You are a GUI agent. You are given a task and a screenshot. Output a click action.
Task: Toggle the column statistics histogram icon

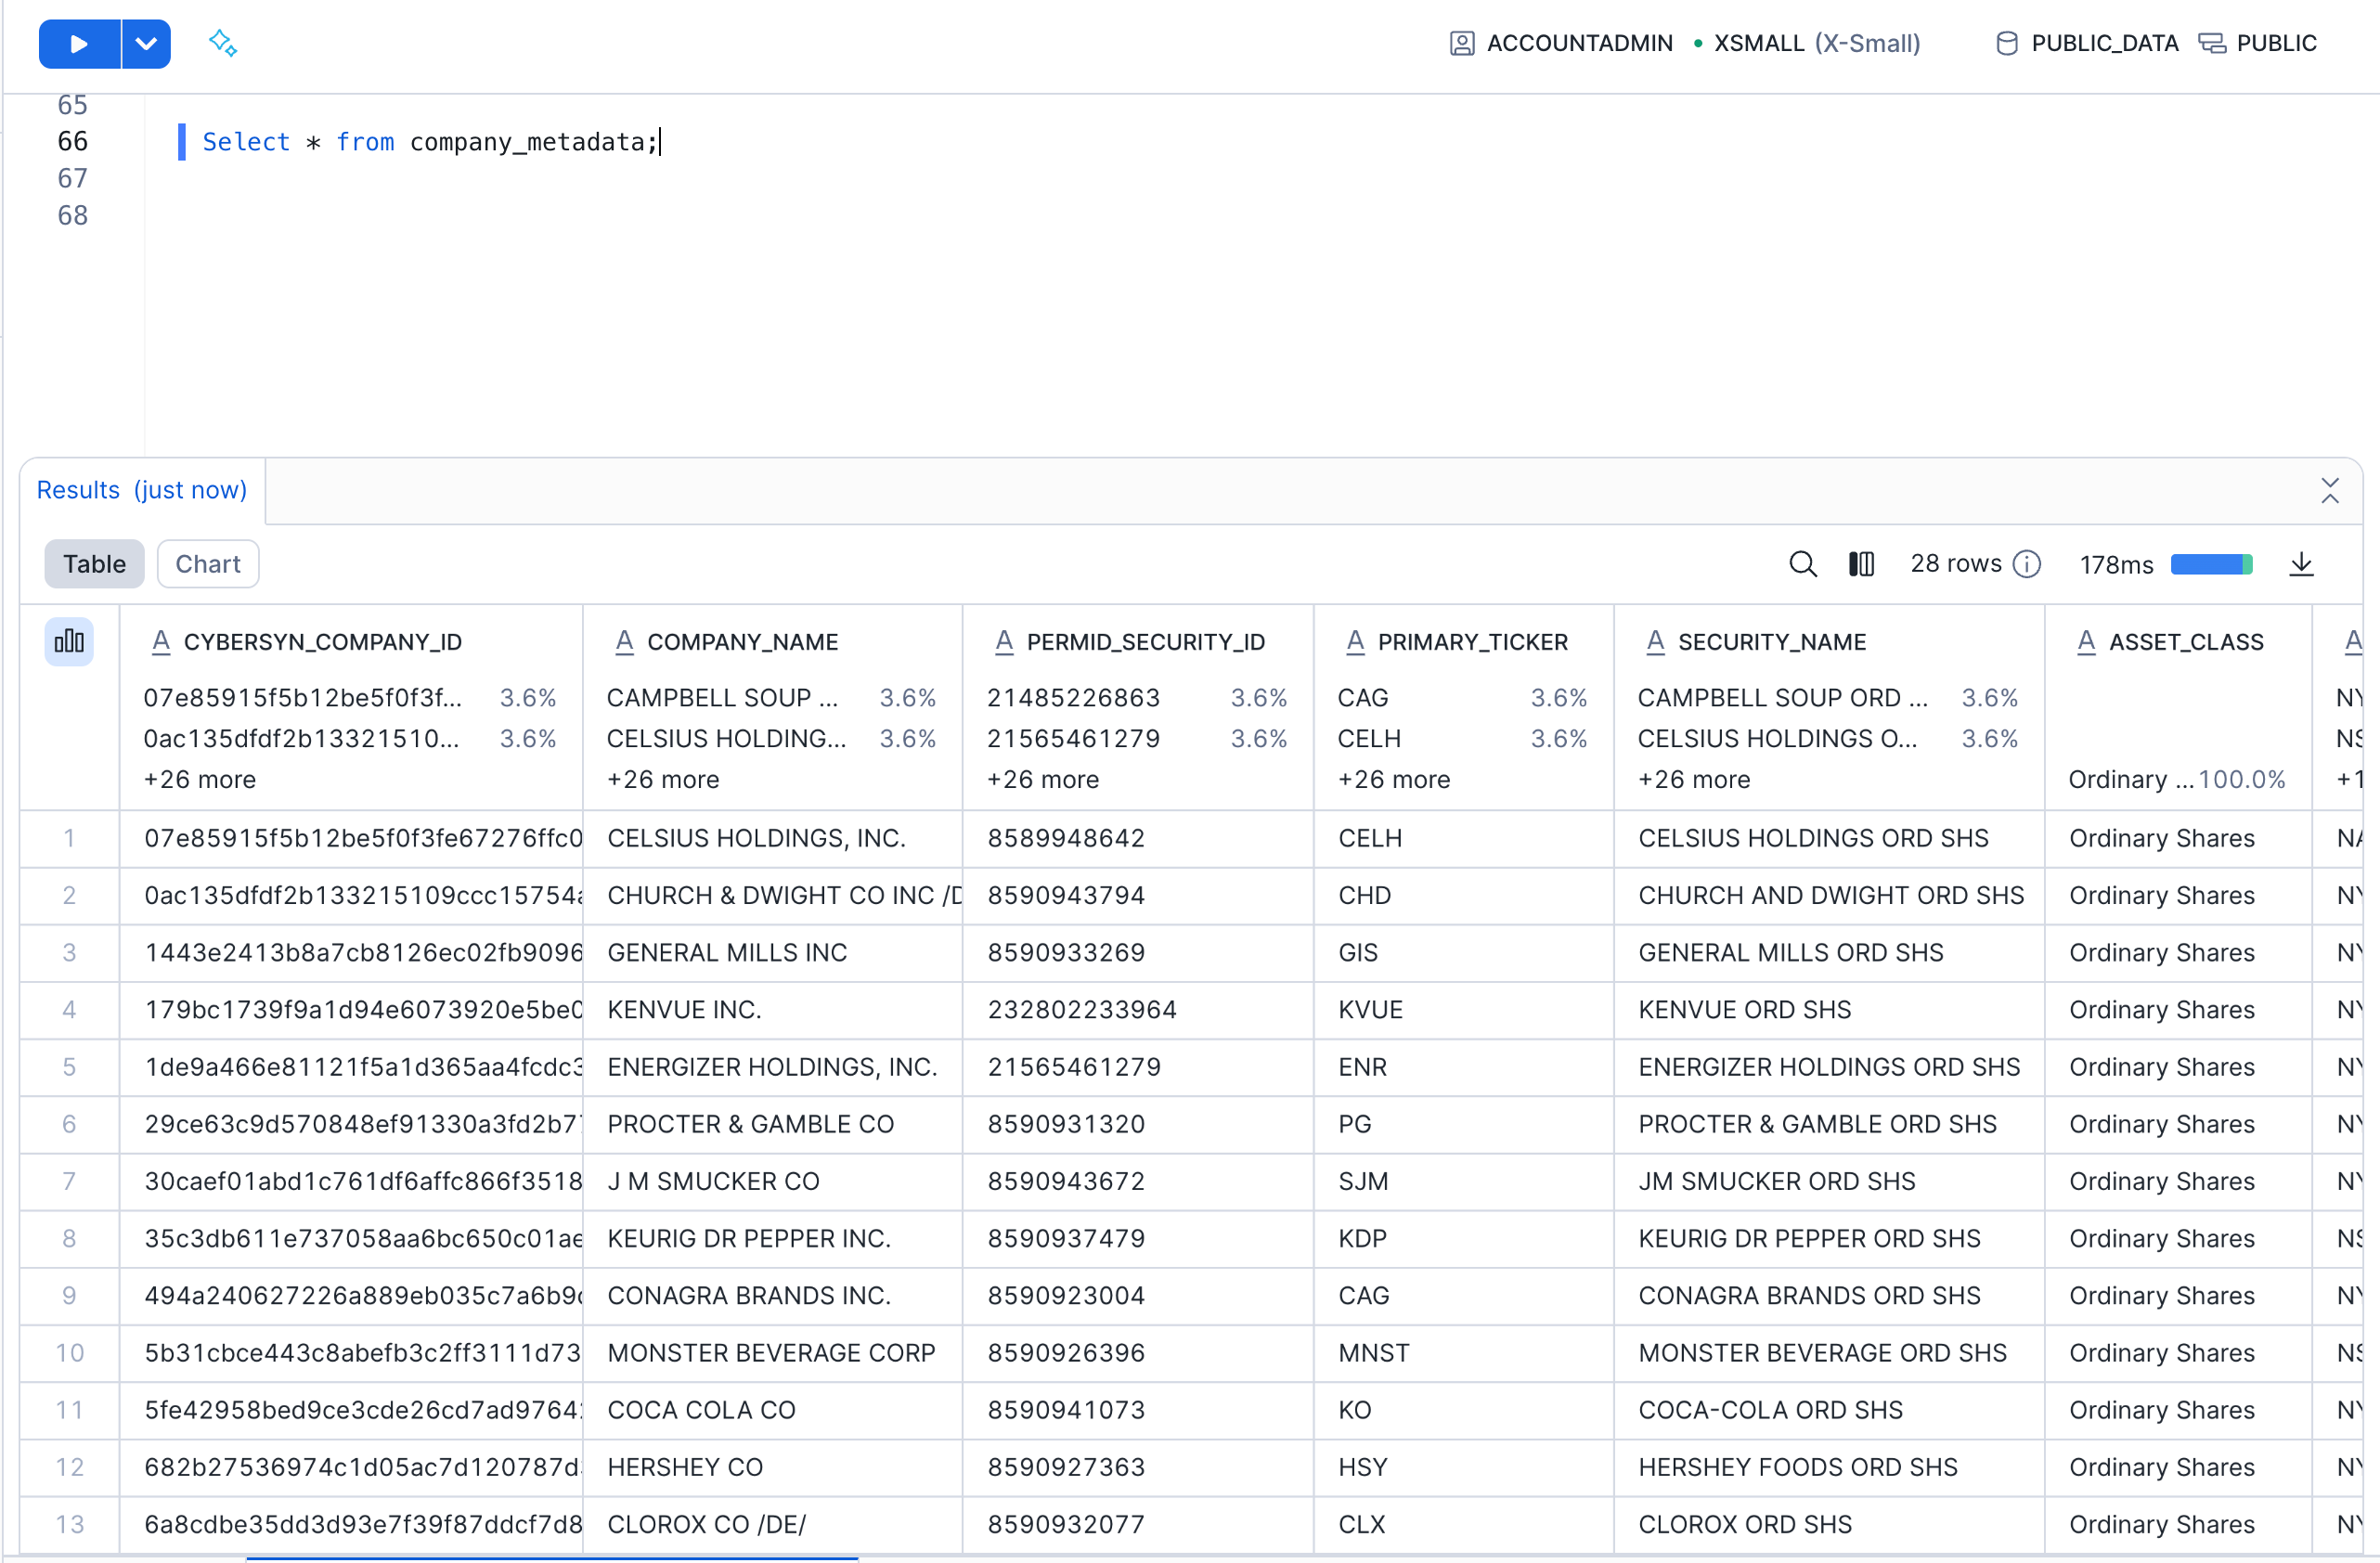click(68, 641)
